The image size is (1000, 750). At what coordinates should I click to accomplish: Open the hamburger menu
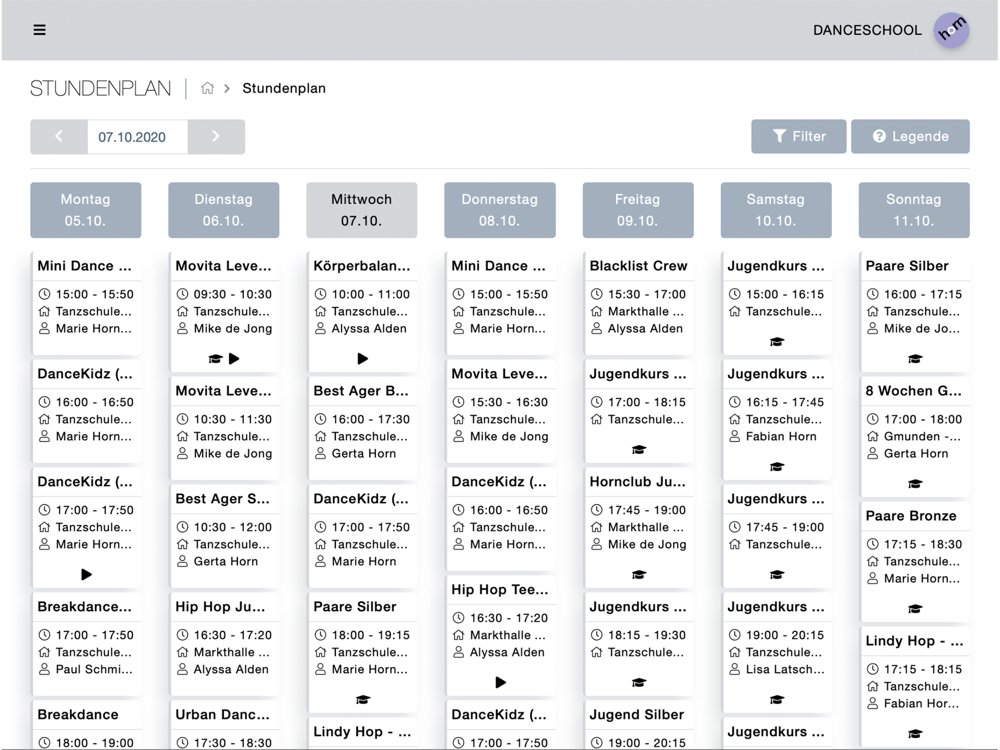coord(40,30)
